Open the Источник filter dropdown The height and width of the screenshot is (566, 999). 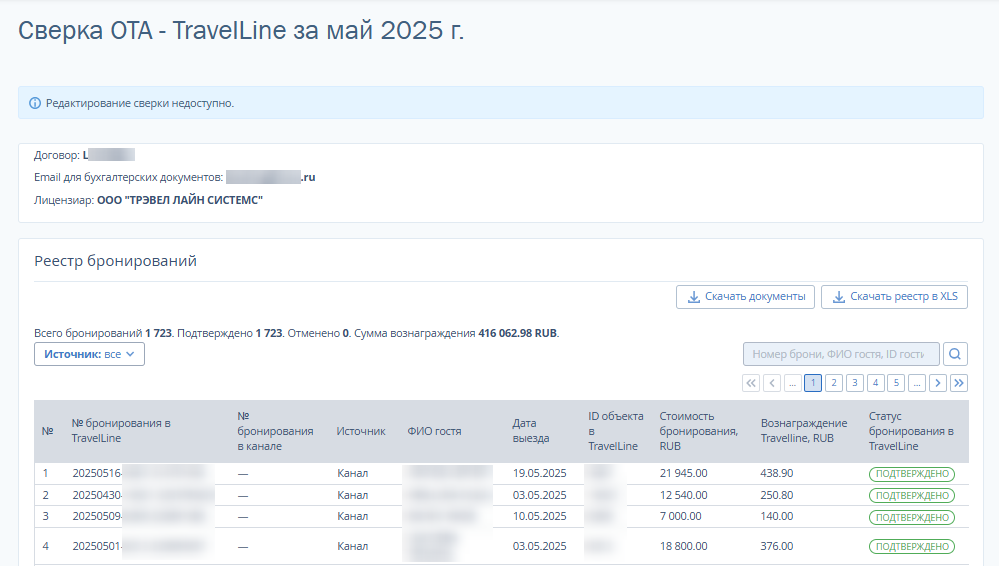coord(89,354)
